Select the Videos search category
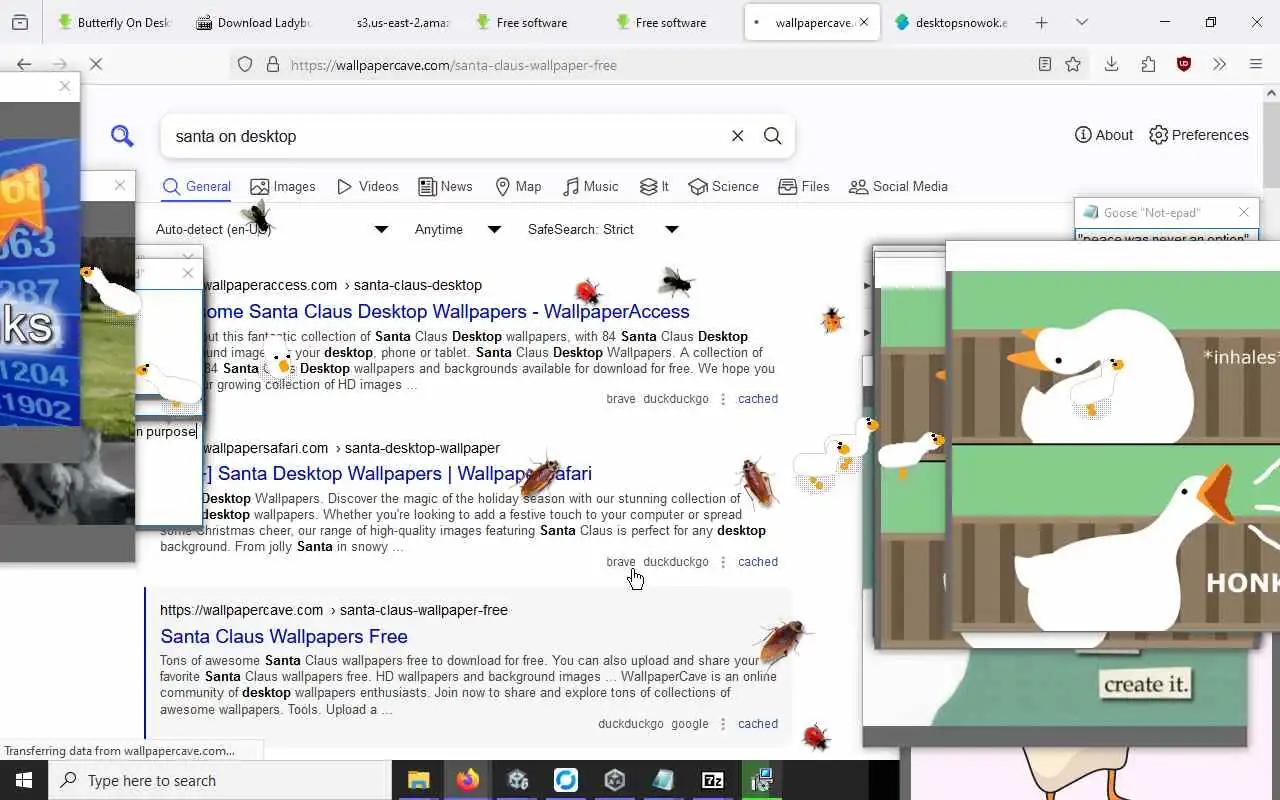This screenshot has width=1280, height=800. pyautogui.click(x=368, y=187)
